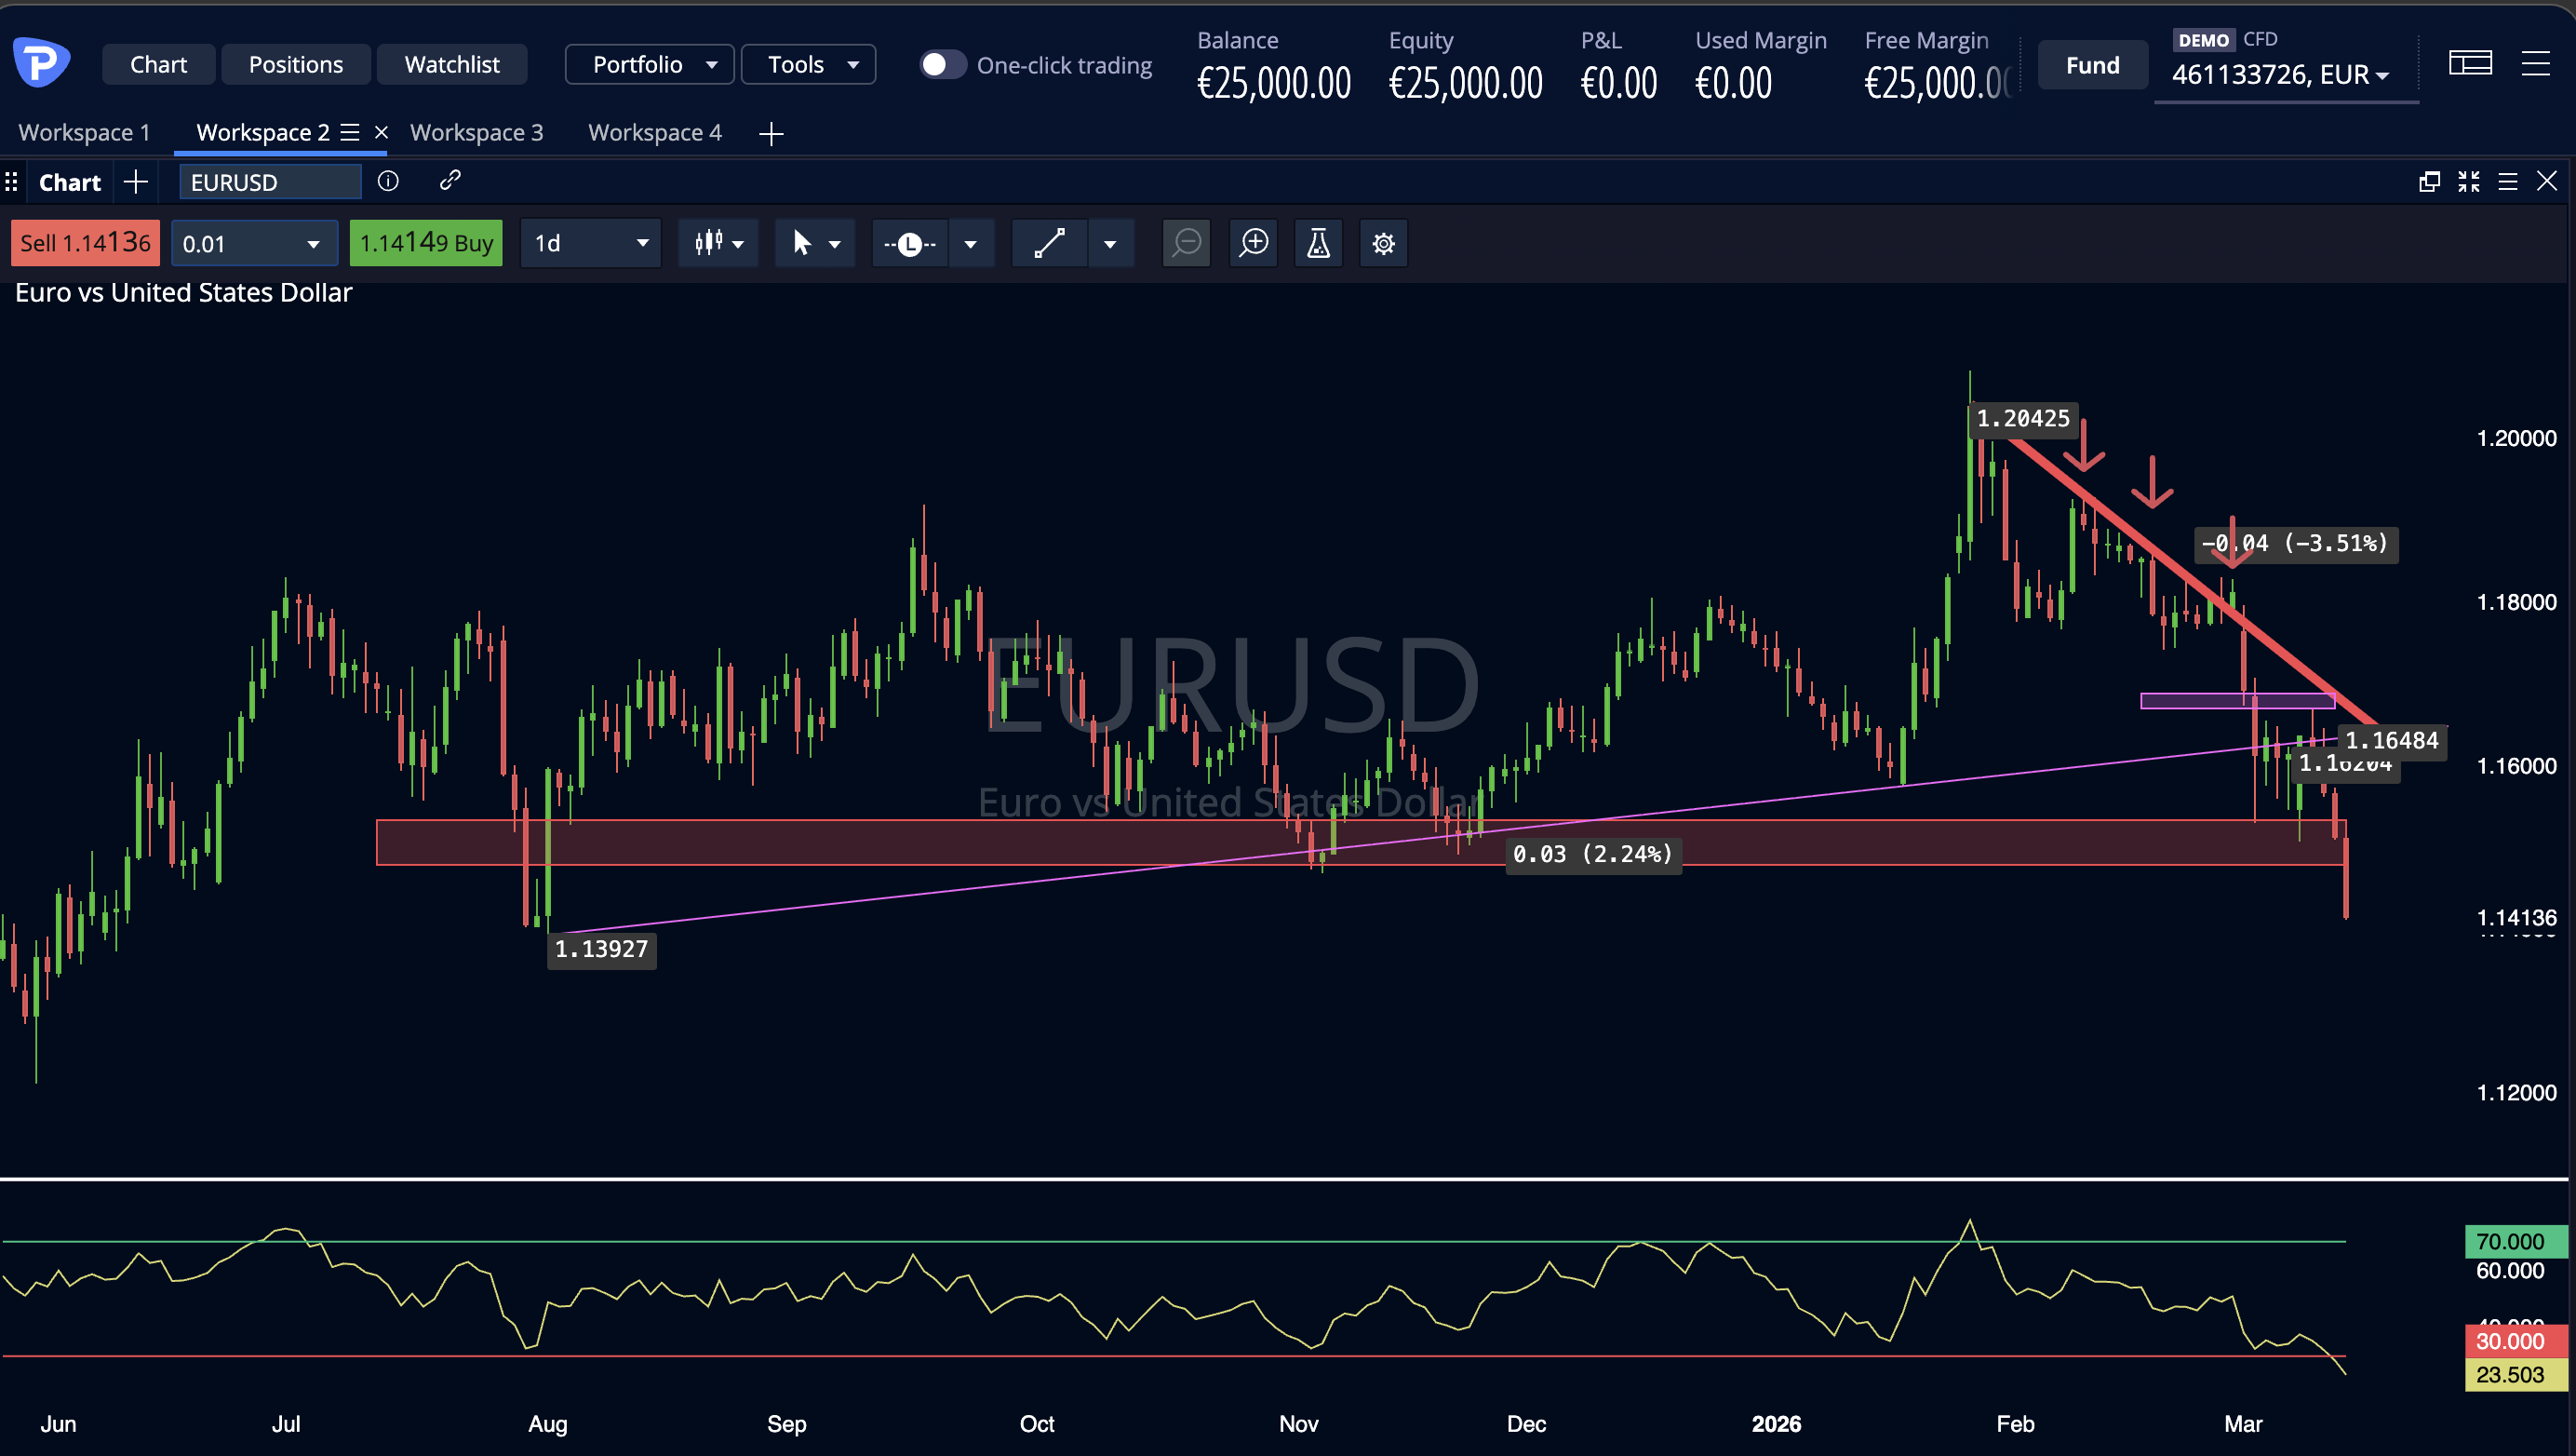2576x1456 pixels.
Task: Select the zoom-in magnifier tool
Action: [x=1253, y=243]
